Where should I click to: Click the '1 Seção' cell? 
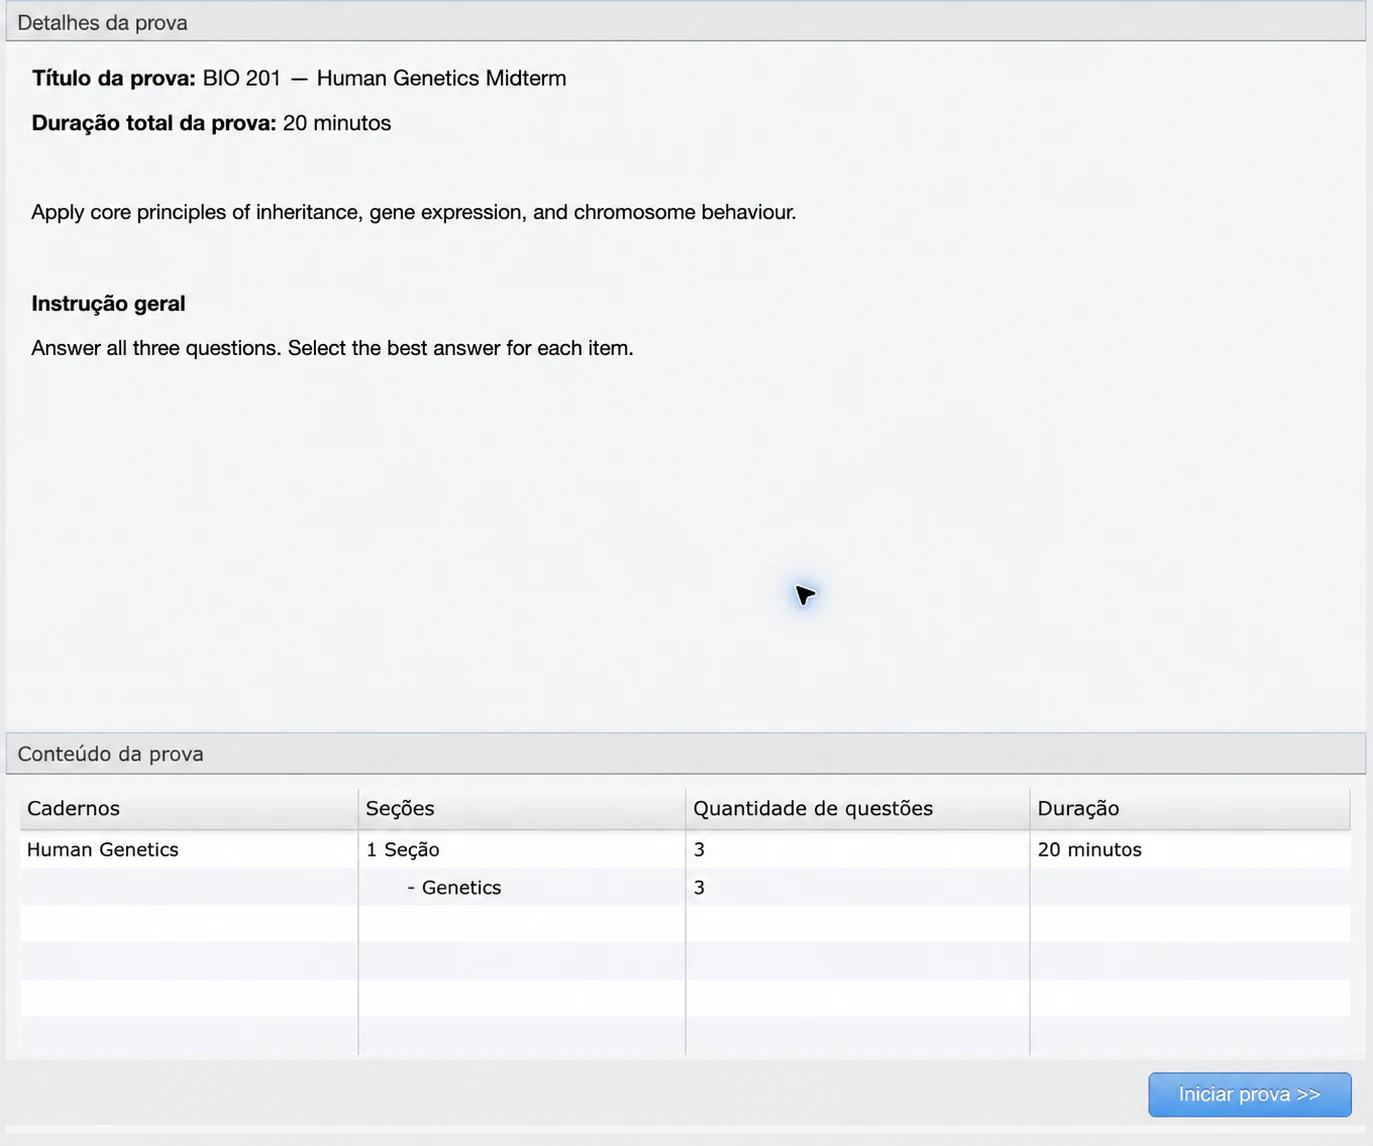click(x=522, y=849)
